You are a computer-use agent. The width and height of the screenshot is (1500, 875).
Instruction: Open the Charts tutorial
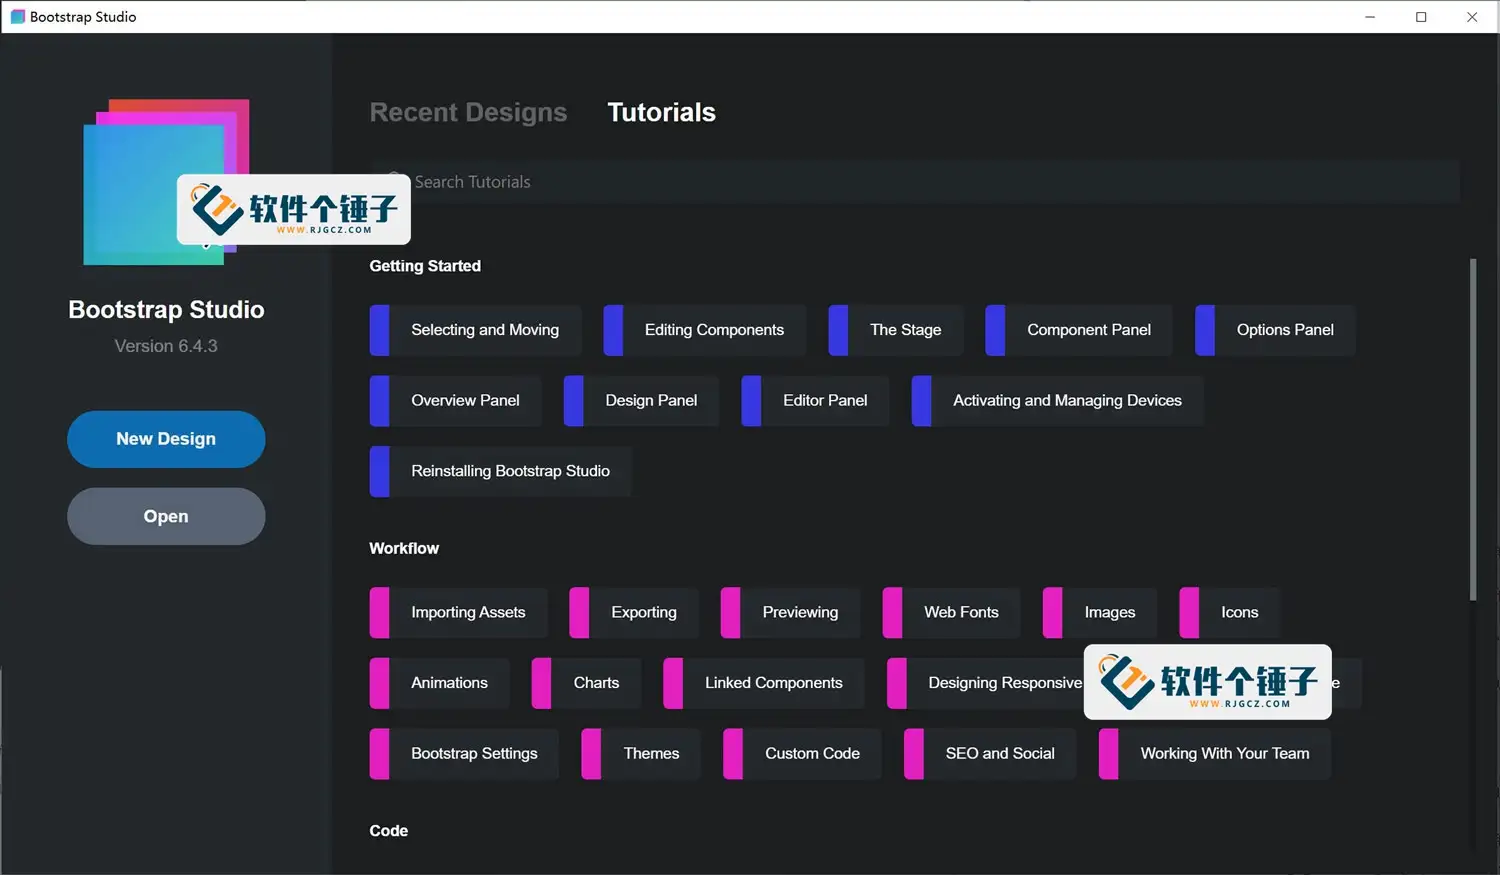[x=586, y=683]
